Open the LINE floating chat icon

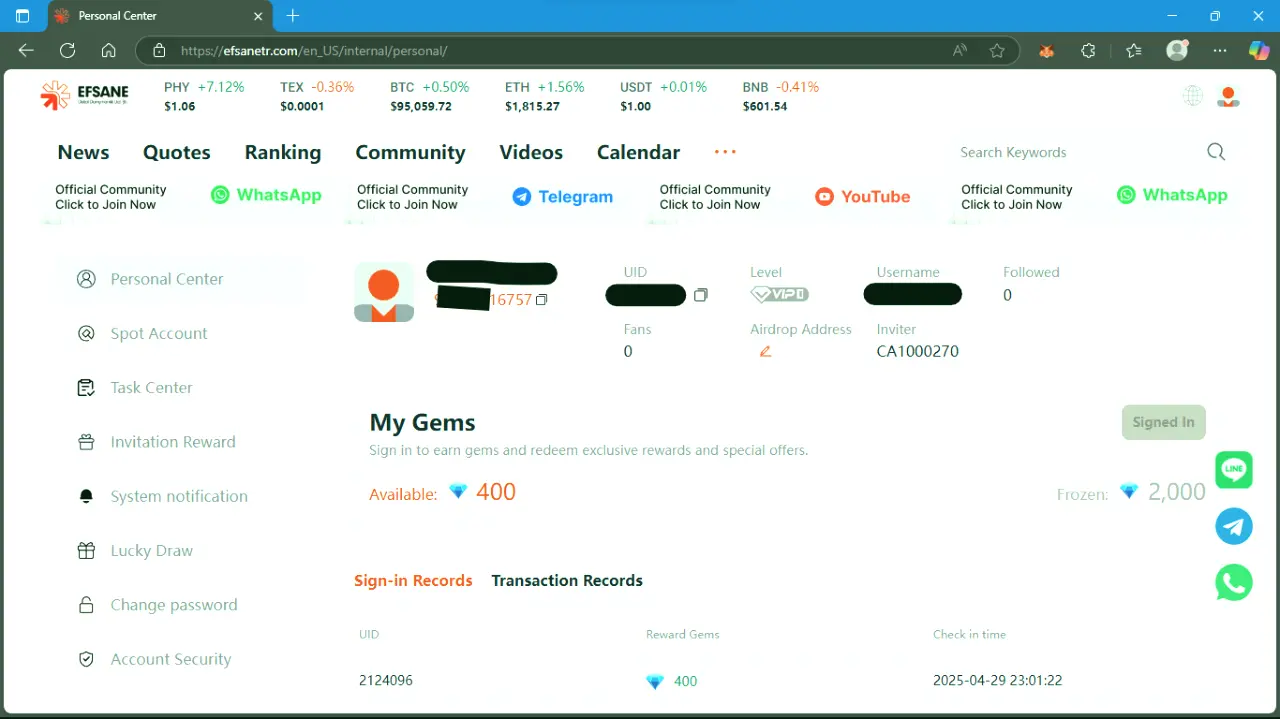[1234, 470]
